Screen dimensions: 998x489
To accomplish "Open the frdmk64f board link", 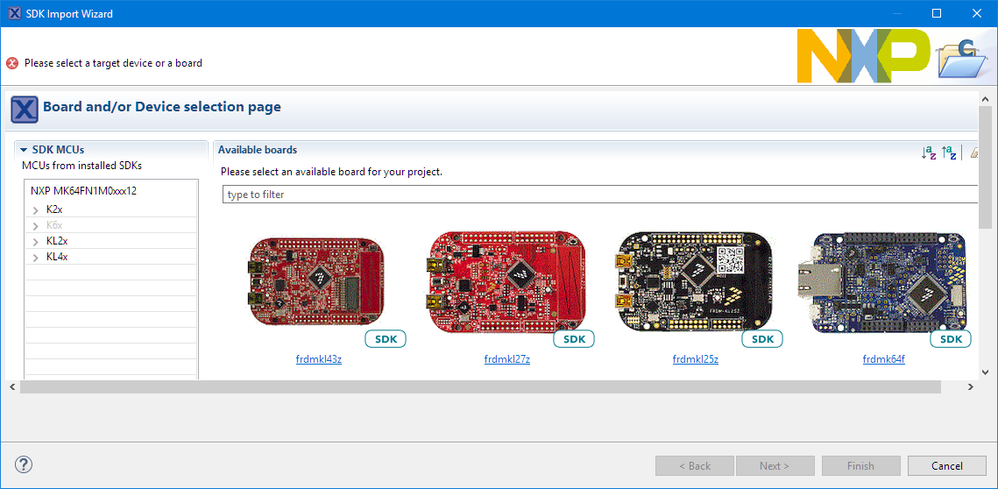I will [x=884, y=359].
